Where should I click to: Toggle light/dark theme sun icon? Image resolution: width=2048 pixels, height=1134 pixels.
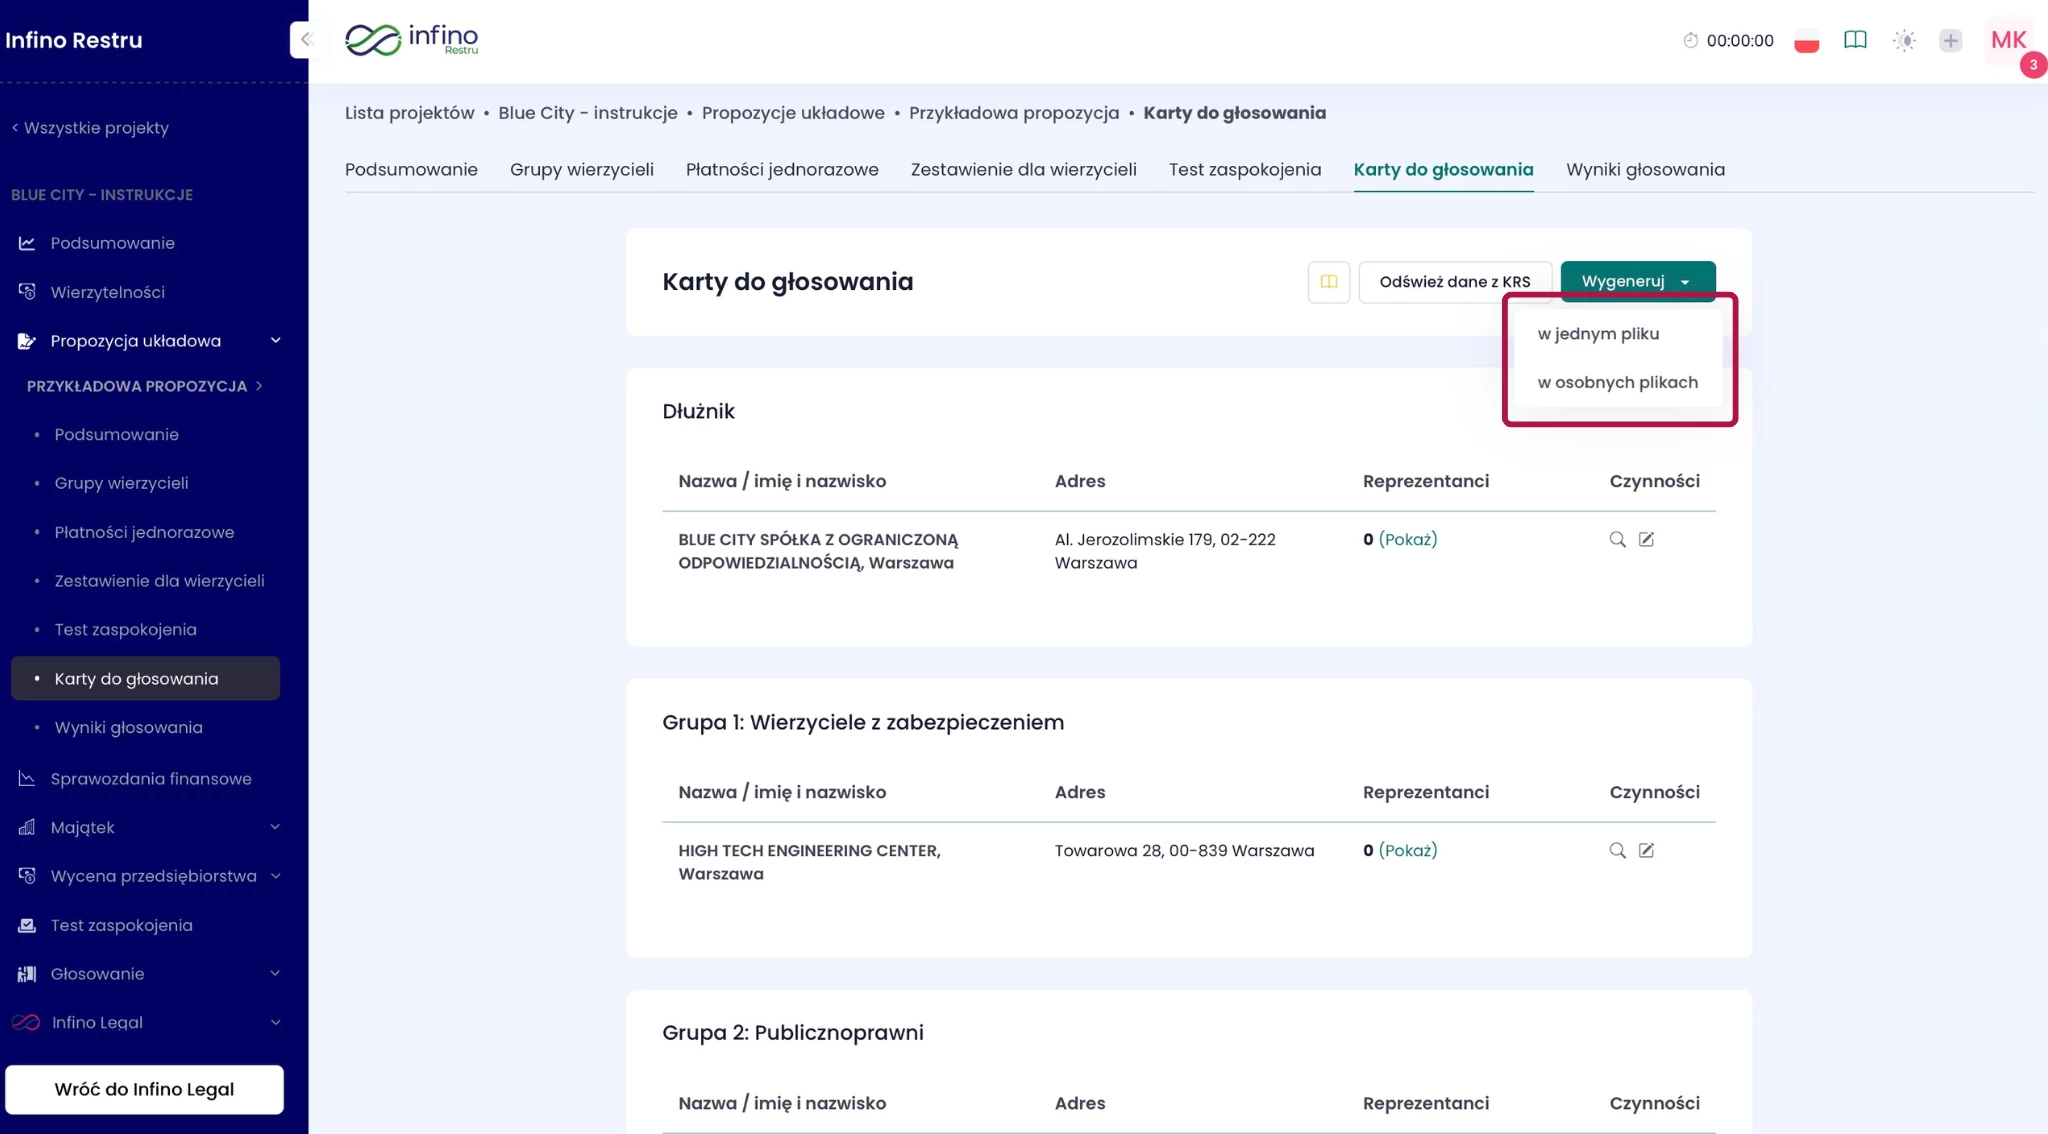coord(1904,41)
